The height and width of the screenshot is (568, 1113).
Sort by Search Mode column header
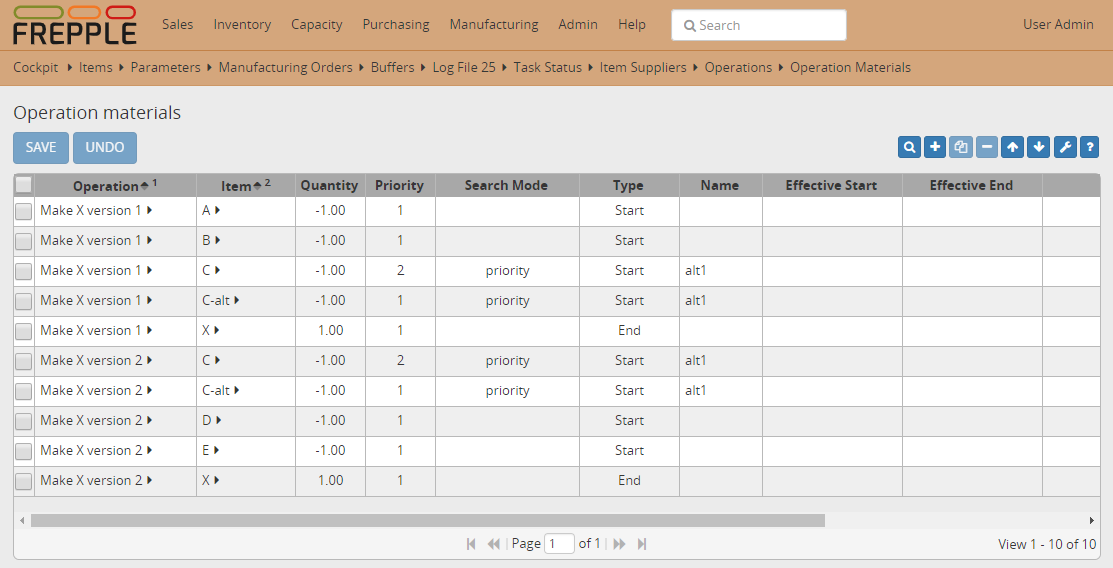pos(507,185)
